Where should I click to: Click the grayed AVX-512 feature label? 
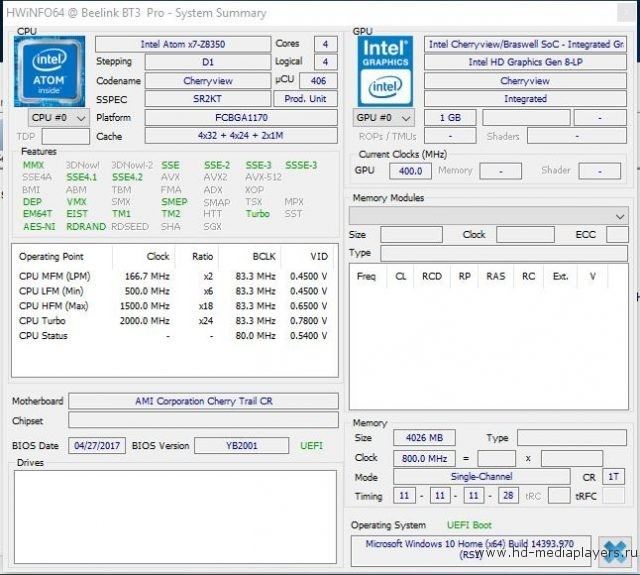(264, 177)
